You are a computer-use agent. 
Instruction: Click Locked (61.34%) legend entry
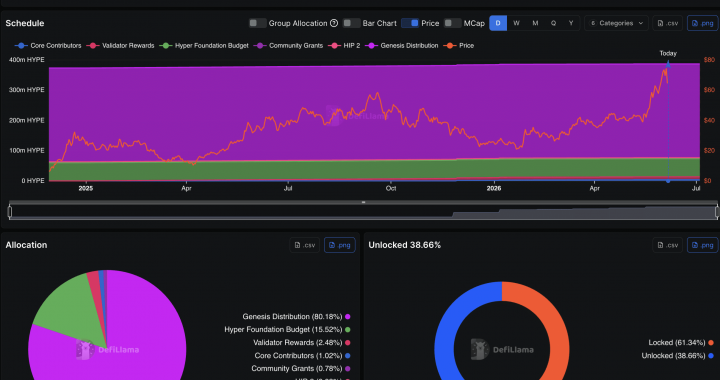(x=681, y=342)
